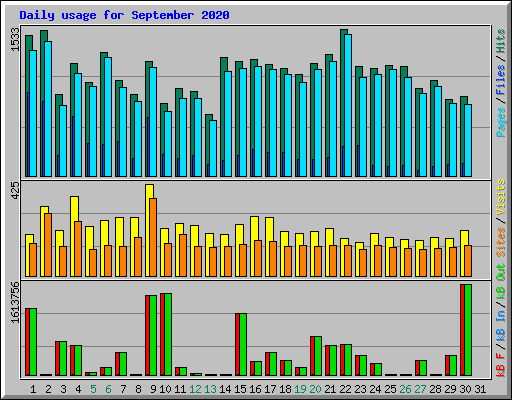Click the 'Daily usage for September 2020' title
The image size is (512, 400).
click(x=124, y=15)
